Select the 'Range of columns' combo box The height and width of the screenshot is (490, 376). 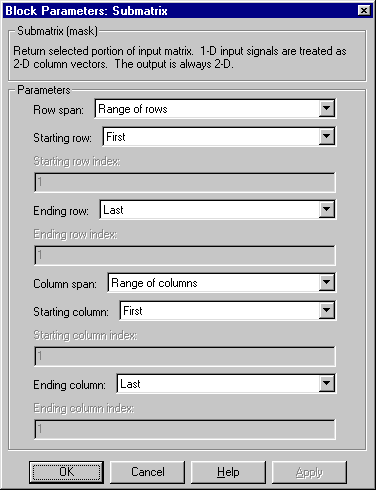[x=222, y=283]
